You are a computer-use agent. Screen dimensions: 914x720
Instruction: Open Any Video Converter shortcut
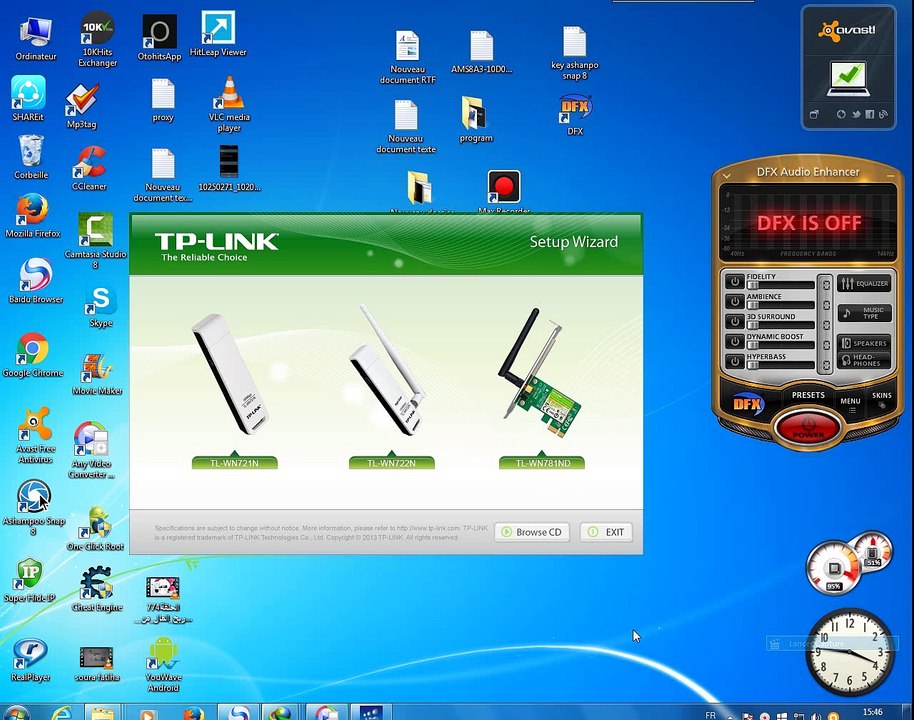coord(91,450)
